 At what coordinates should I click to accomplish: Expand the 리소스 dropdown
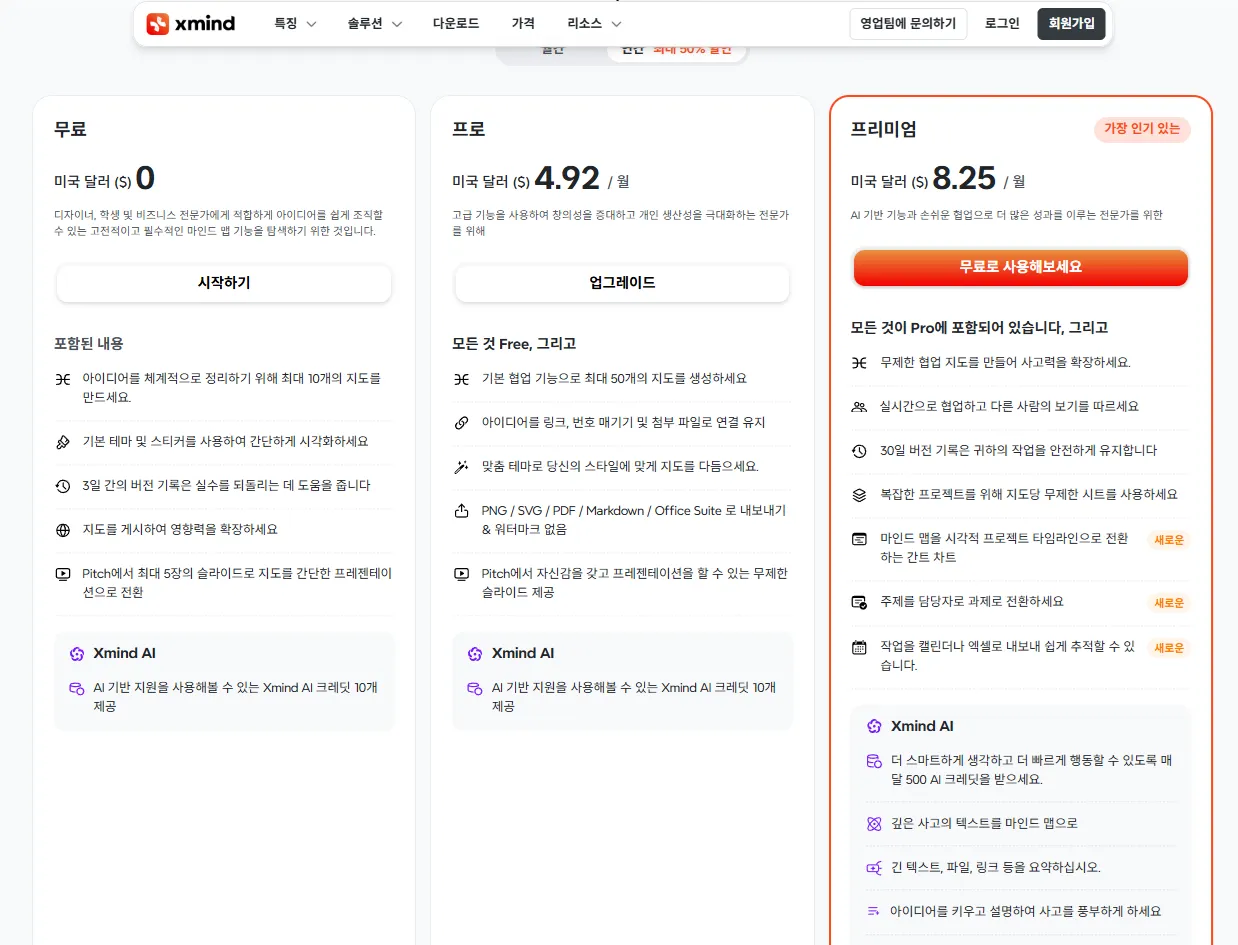click(x=592, y=23)
